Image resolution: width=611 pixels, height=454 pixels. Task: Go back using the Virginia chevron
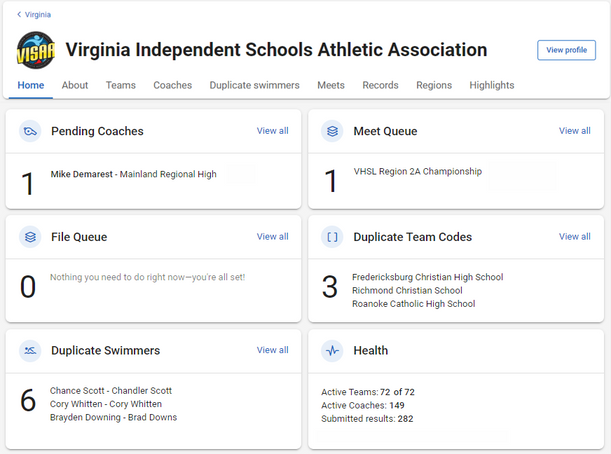[x=19, y=14]
